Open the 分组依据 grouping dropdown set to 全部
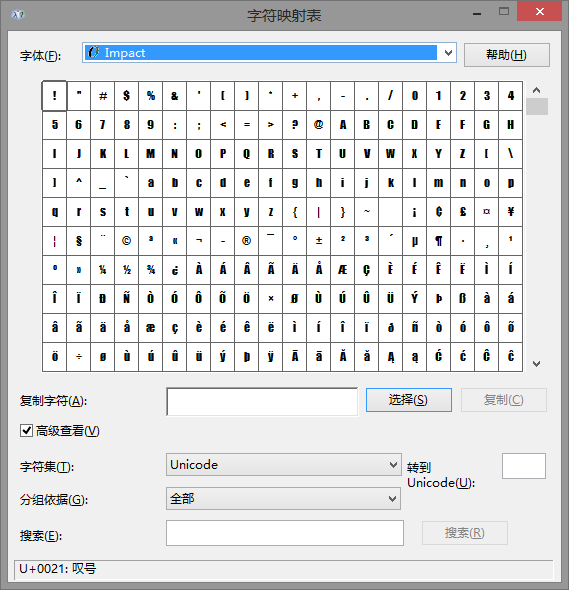Screen dimensions: 569x590 click(283, 499)
